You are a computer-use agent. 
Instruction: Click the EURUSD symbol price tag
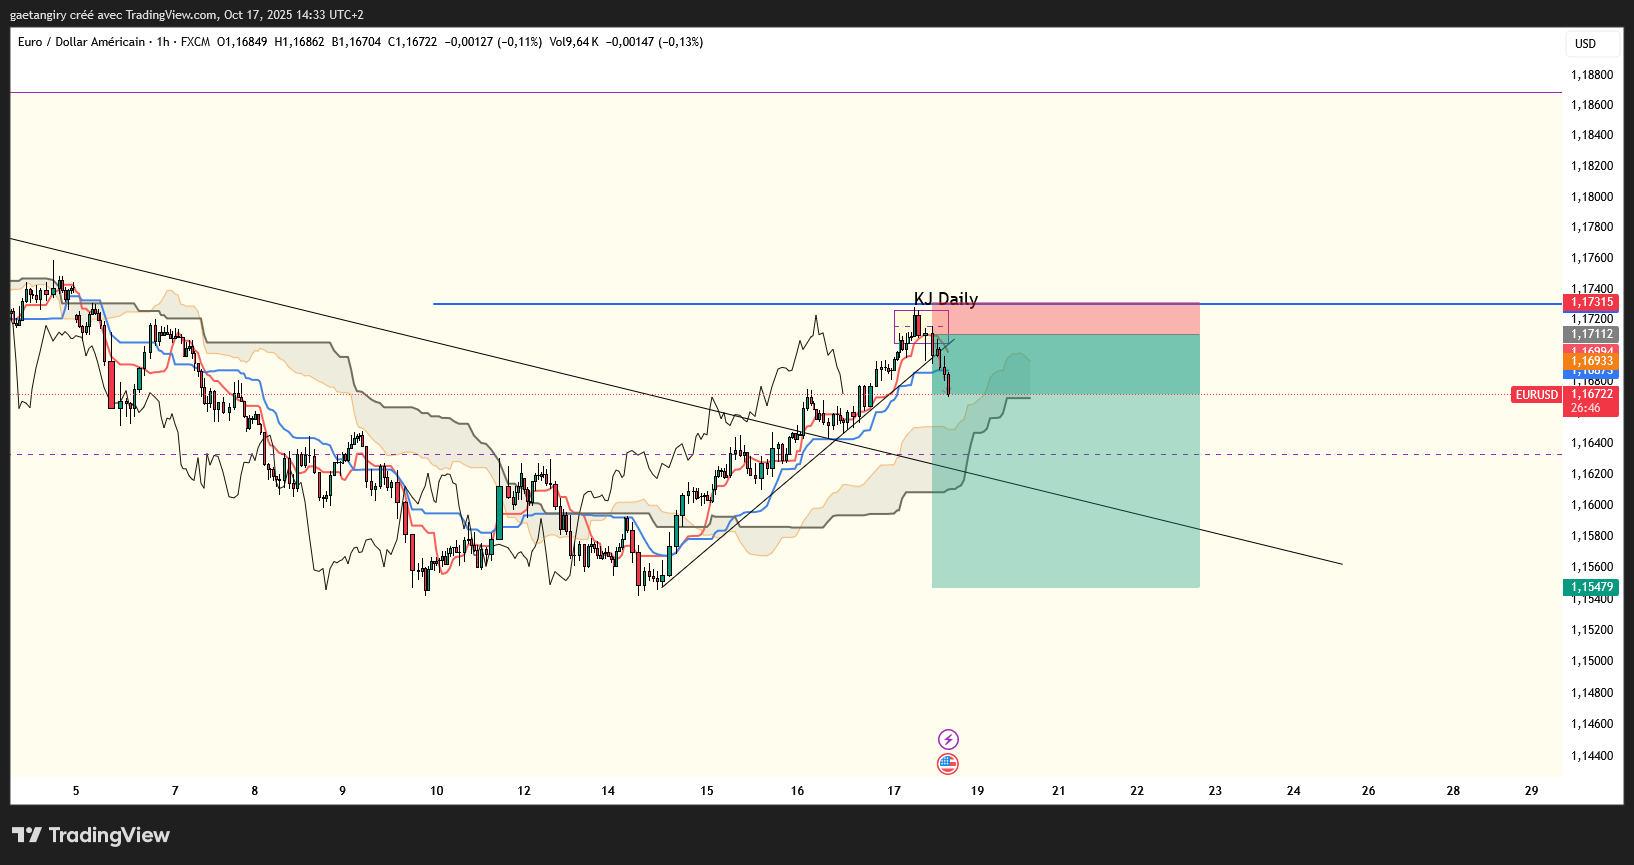point(1537,395)
